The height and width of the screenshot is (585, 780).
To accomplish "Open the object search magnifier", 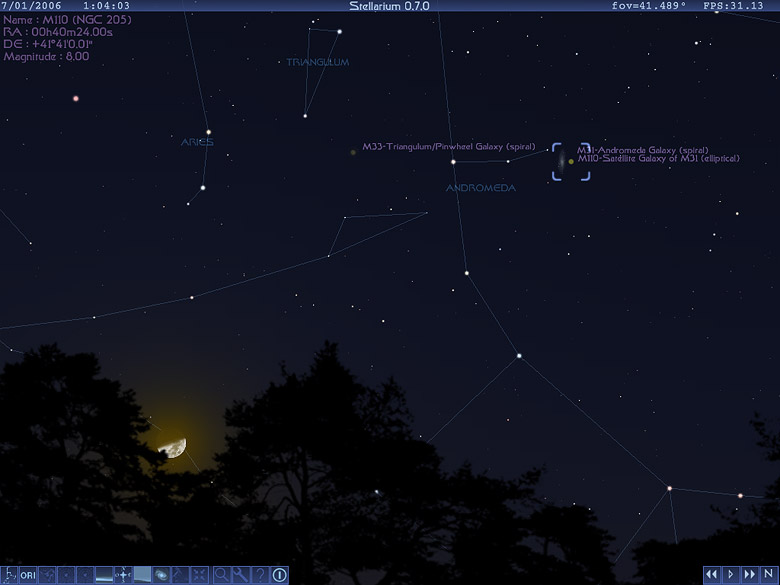I will pos(221,575).
